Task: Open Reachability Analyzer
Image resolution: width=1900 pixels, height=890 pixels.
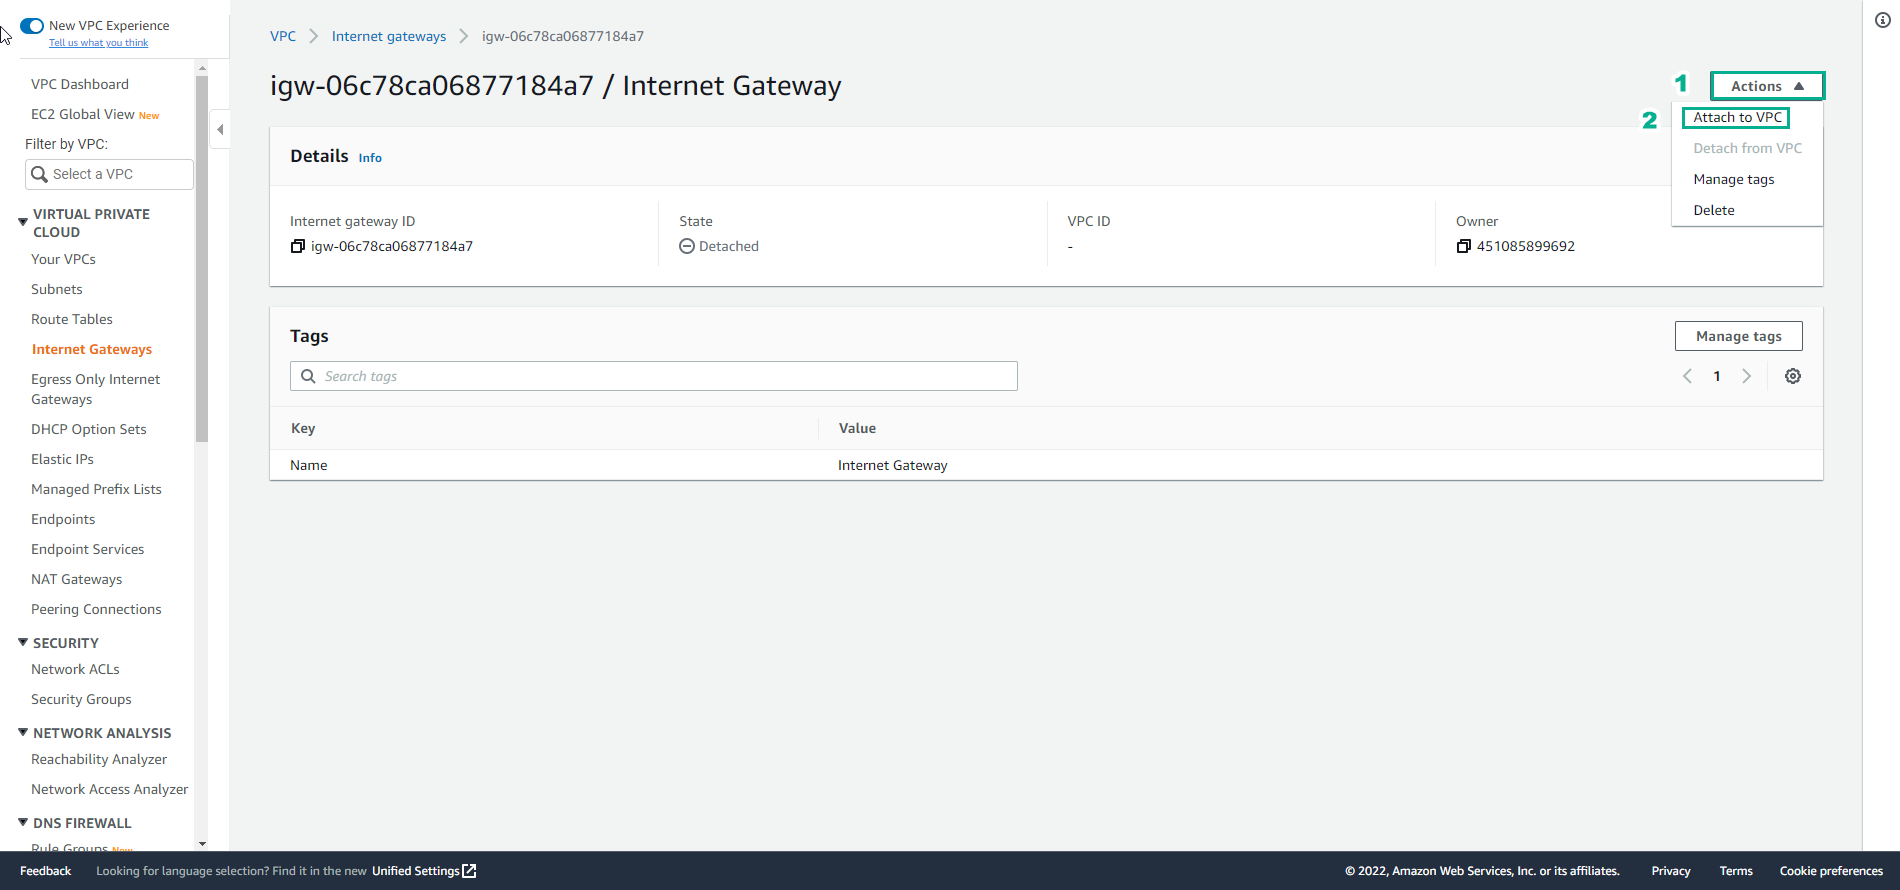Action: pyautogui.click(x=99, y=759)
